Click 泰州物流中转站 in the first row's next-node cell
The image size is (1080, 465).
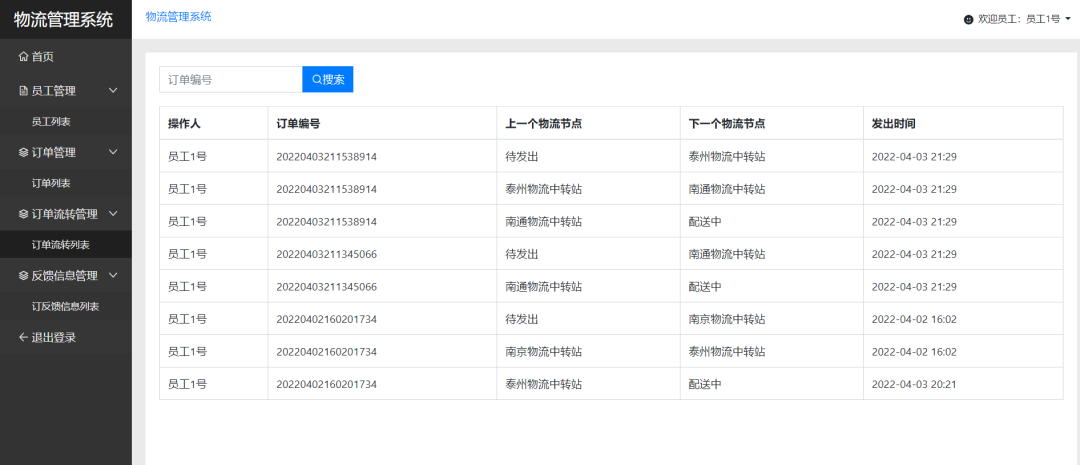[727, 156]
